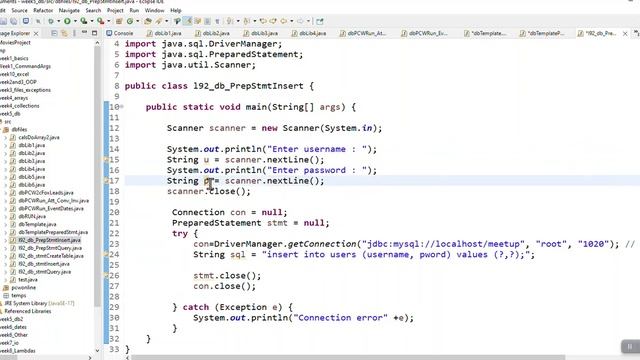Open the Refactor menu

point(43,10)
